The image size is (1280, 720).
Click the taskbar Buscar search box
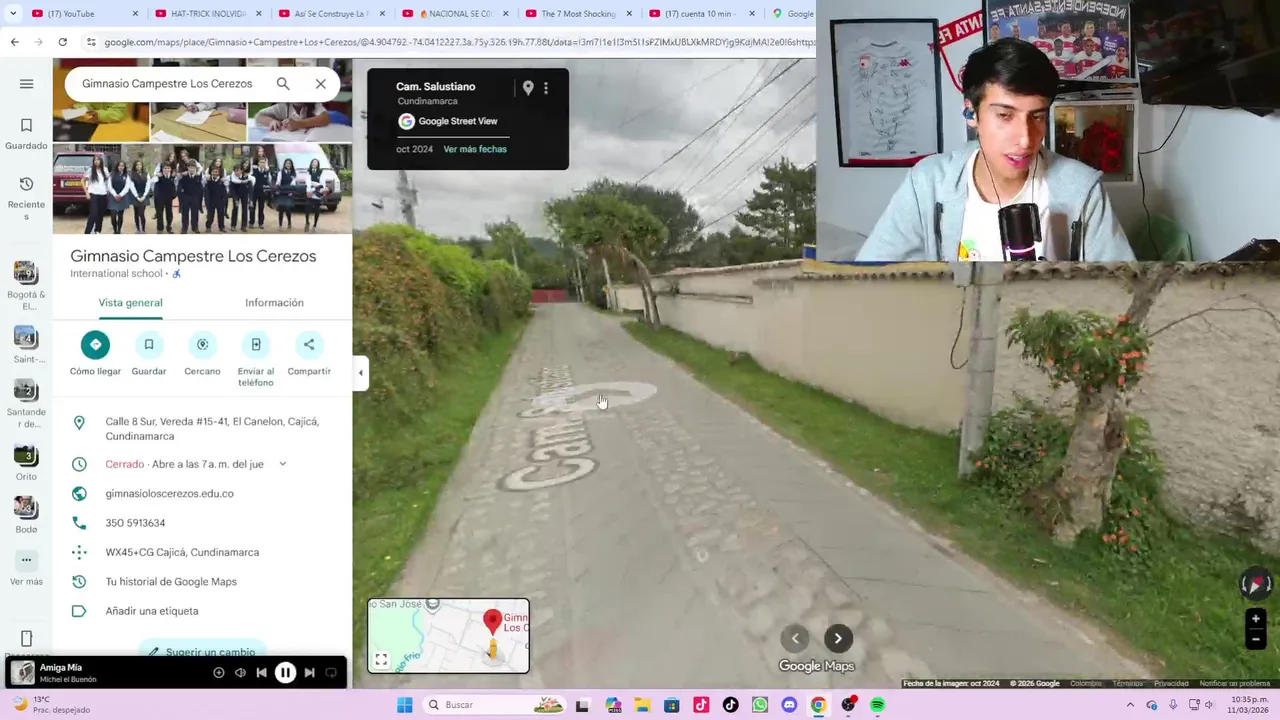click(495, 705)
